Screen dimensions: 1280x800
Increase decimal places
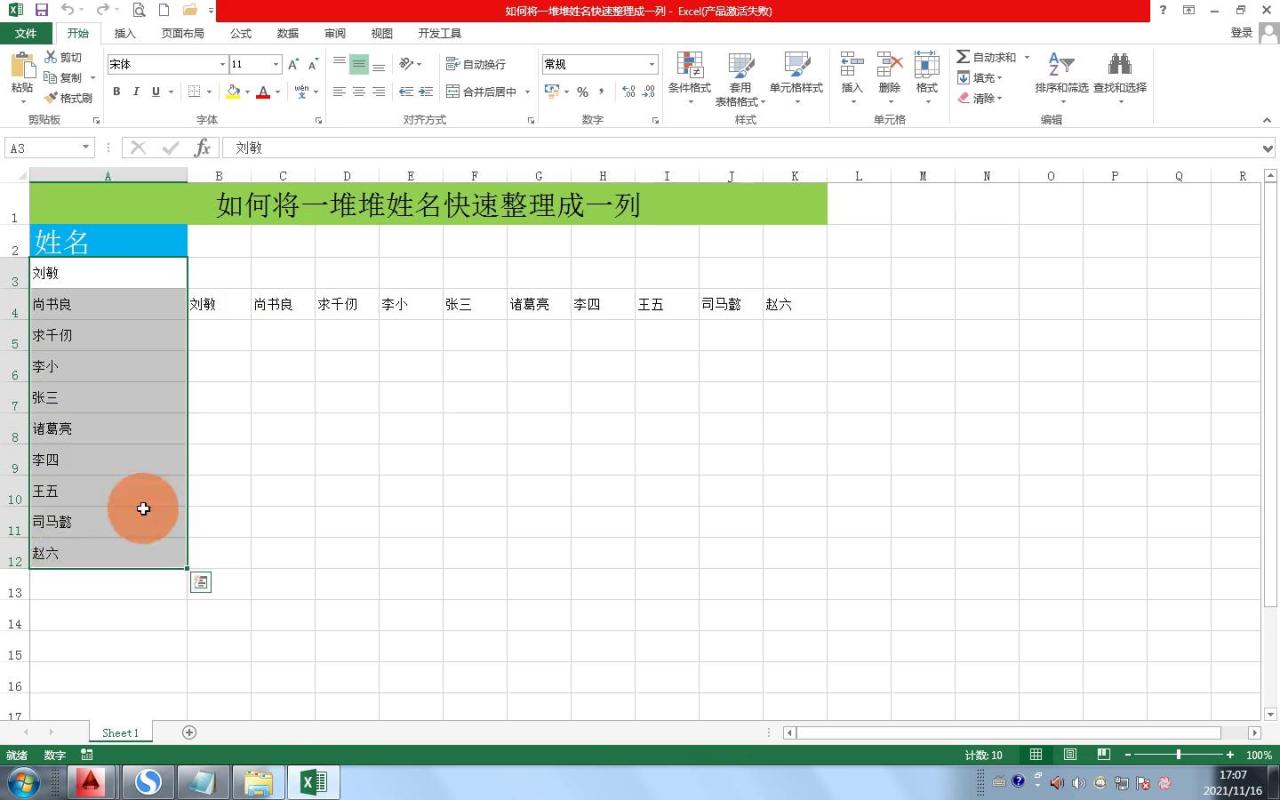point(628,92)
